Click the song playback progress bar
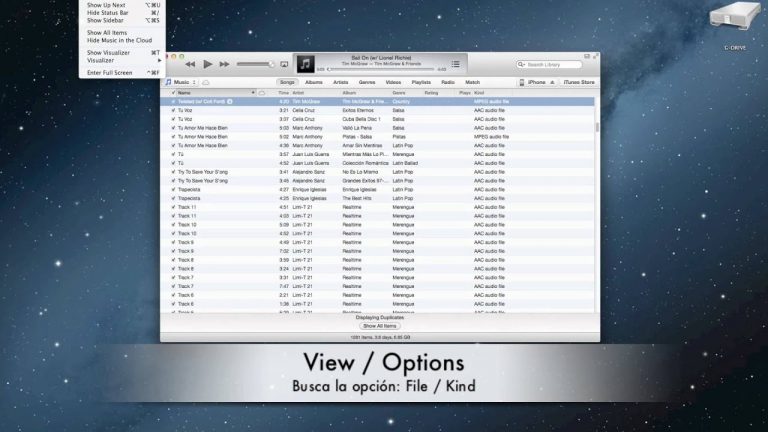The image size is (768, 432). click(380, 70)
